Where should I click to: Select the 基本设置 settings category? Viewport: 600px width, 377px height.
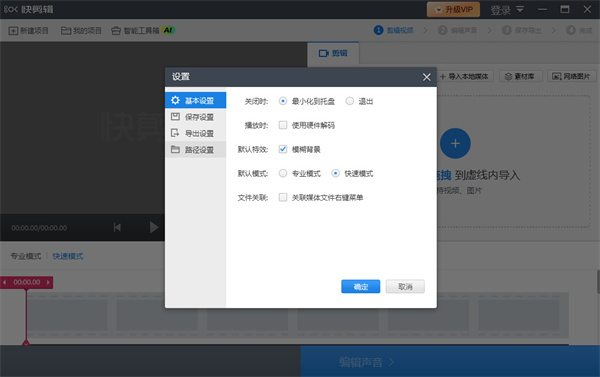pyautogui.click(x=196, y=100)
